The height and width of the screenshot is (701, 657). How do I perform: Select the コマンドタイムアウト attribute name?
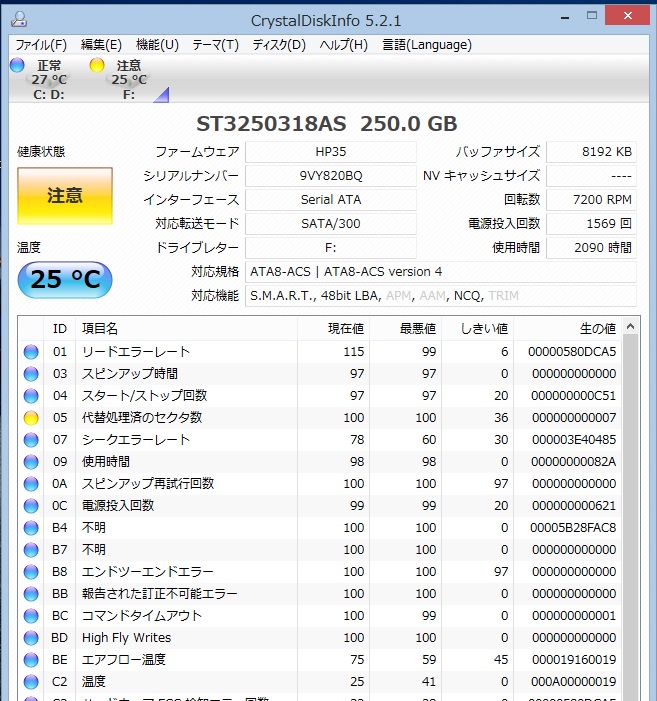[x=142, y=616]
